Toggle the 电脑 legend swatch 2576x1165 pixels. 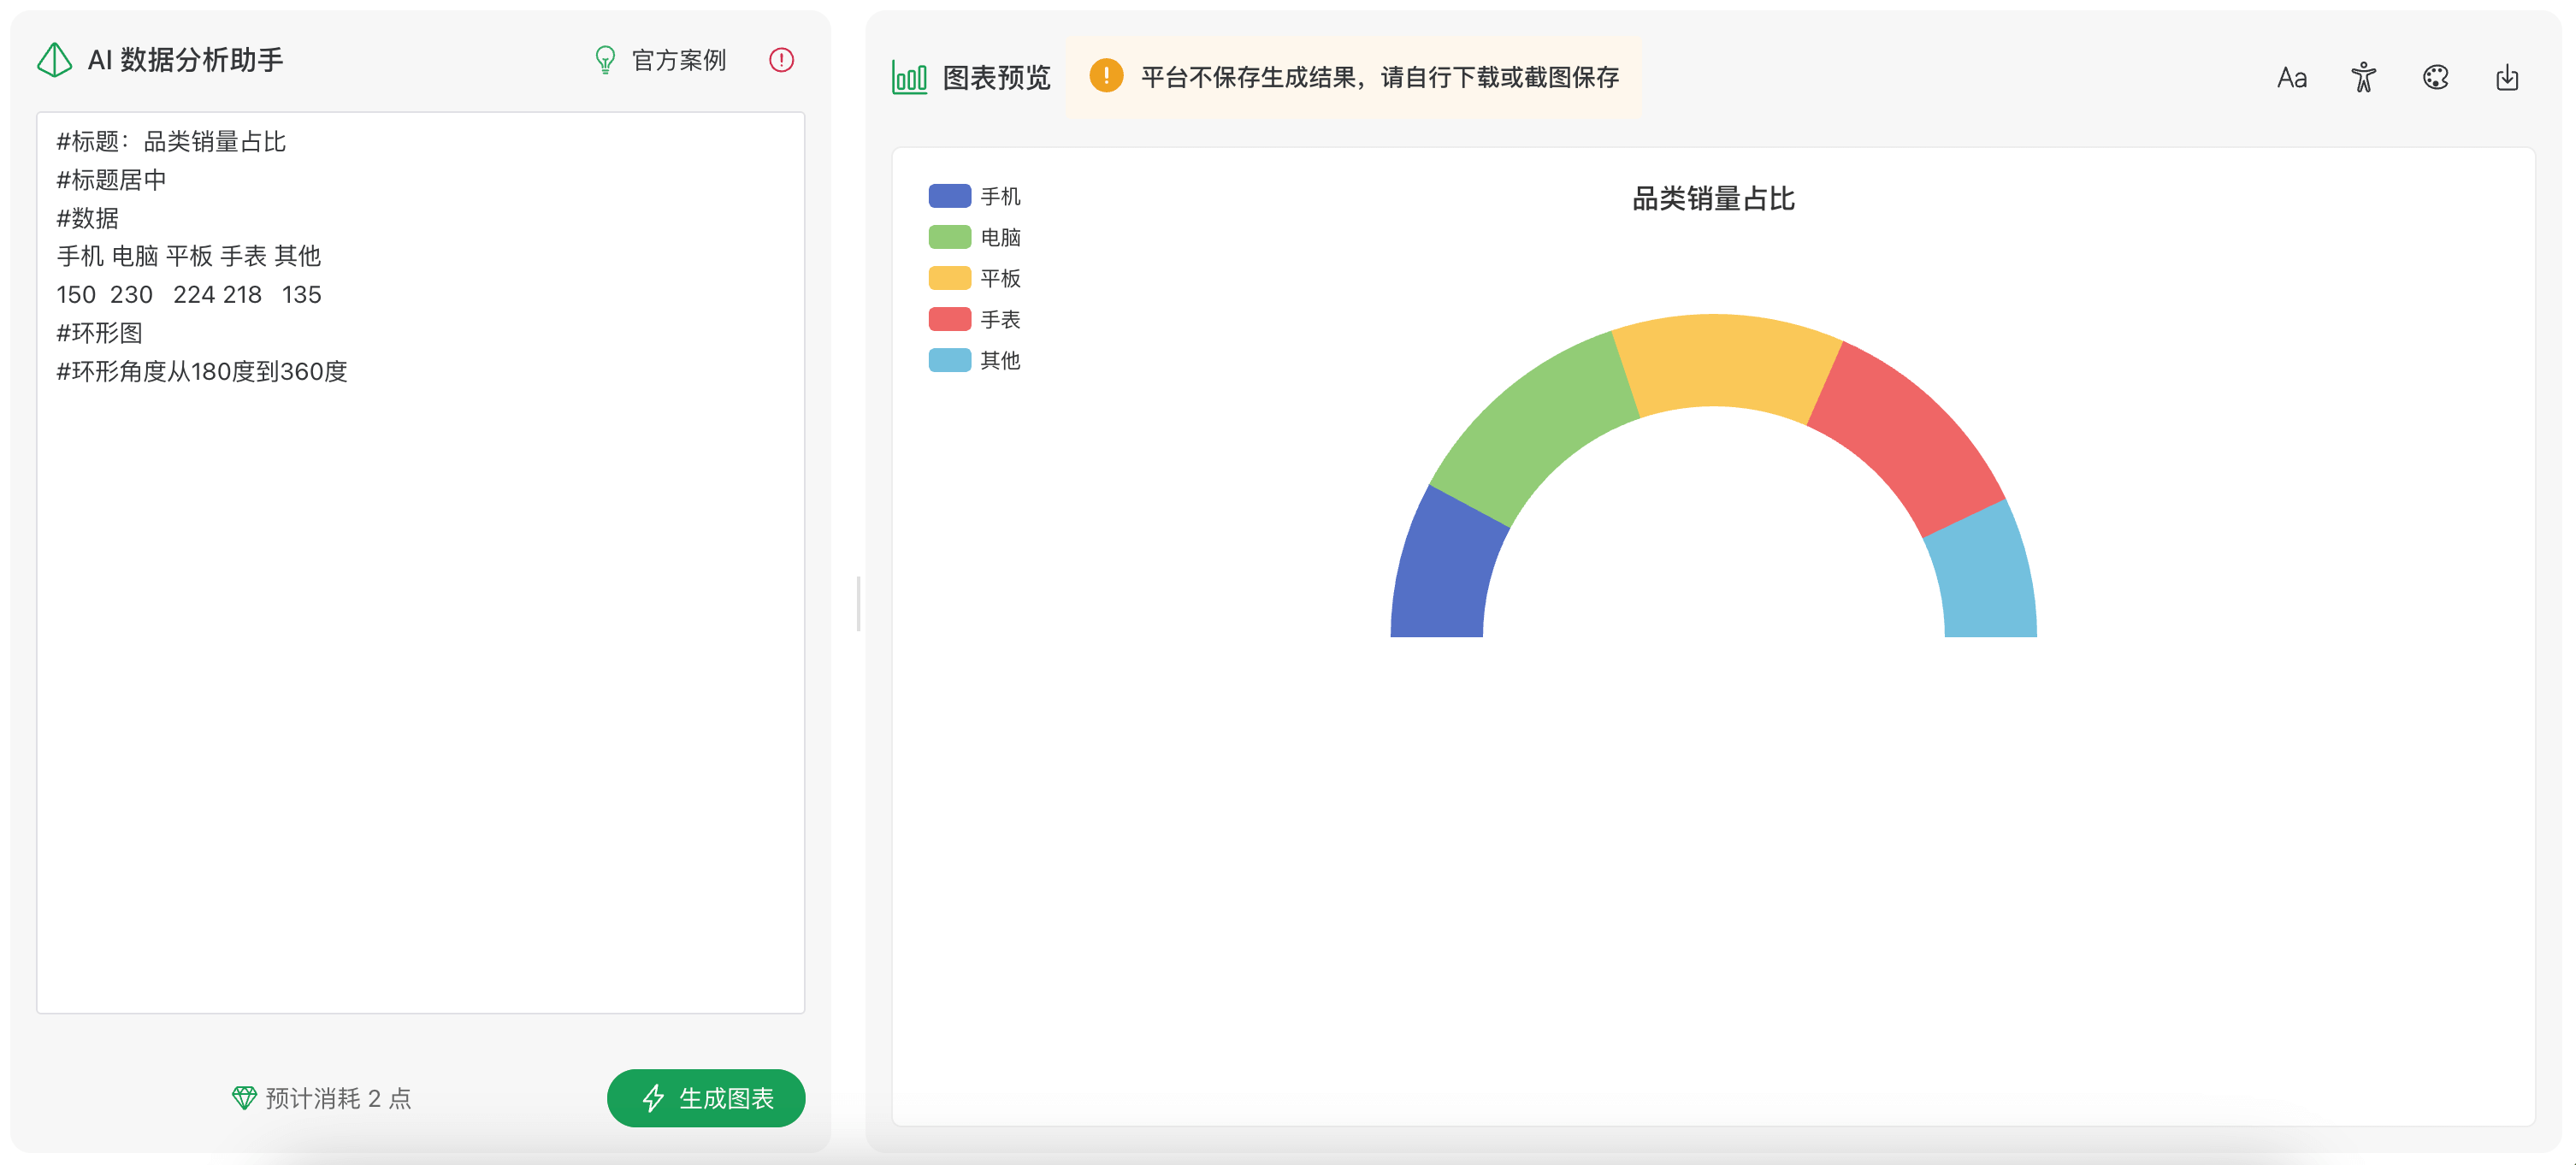949,237
